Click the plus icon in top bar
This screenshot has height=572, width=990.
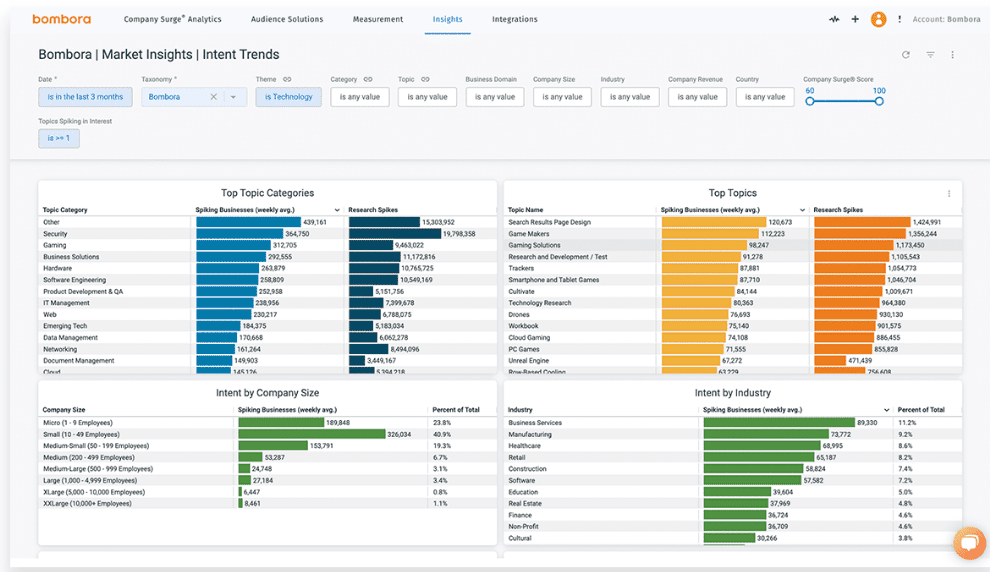[x=855, y=20]
